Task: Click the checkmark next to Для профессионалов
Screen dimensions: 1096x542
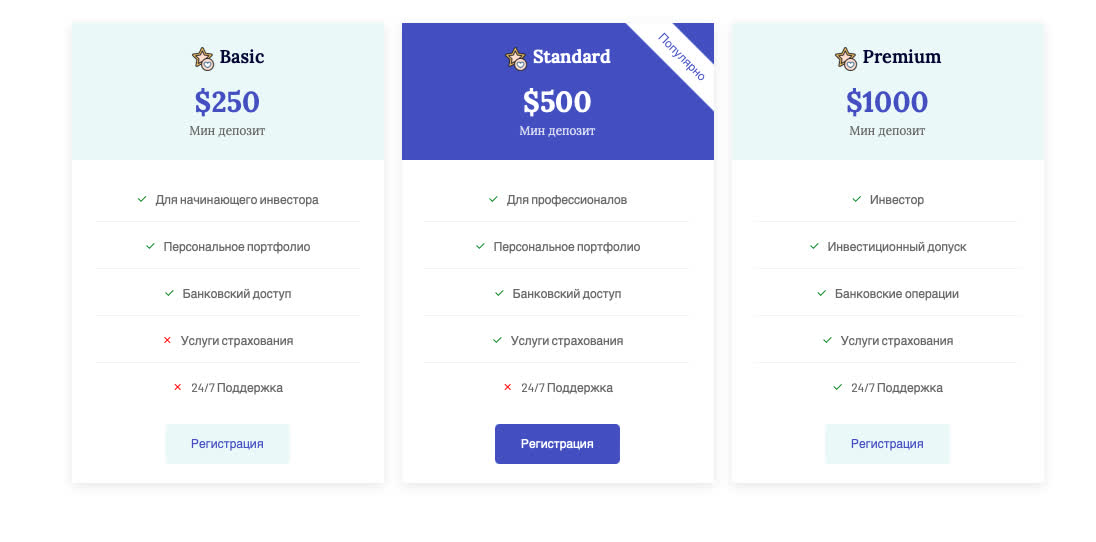Action: (x=493, y=199)
